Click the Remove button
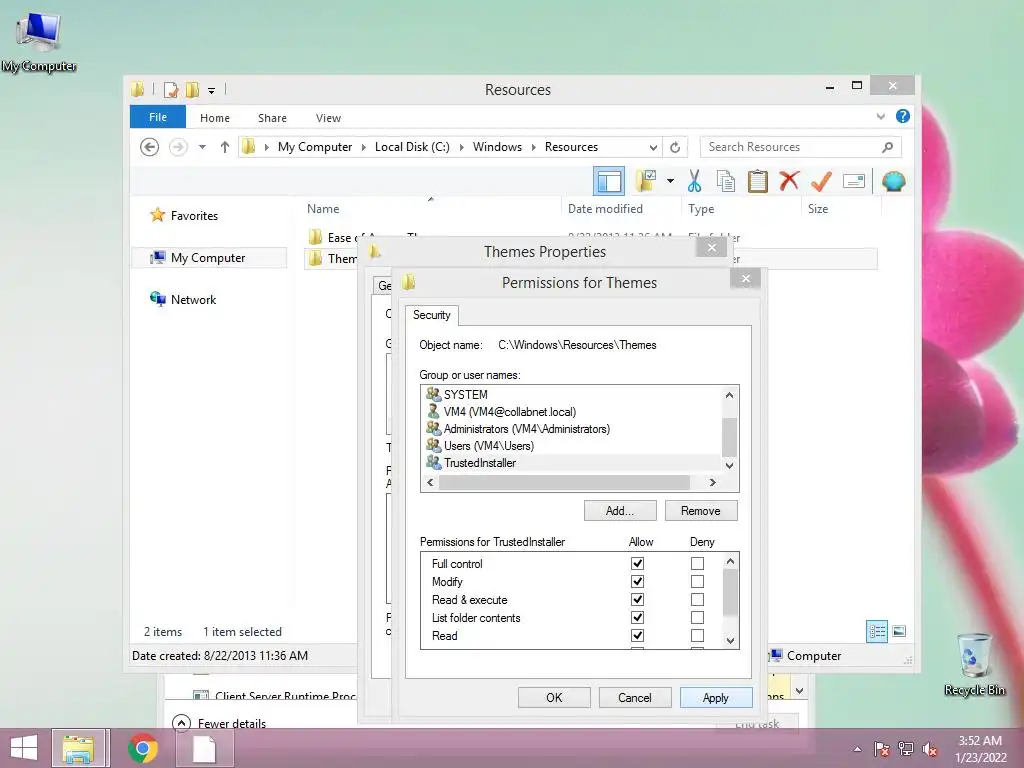Viewport: 1024px width, 768px height. click(x=701, y=511)
